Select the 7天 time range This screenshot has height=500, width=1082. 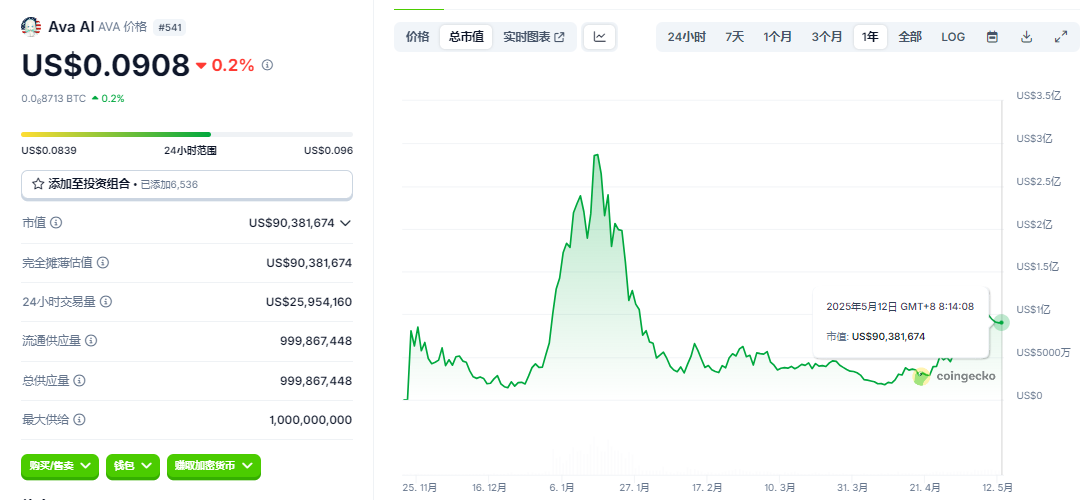tap(734, 37)
